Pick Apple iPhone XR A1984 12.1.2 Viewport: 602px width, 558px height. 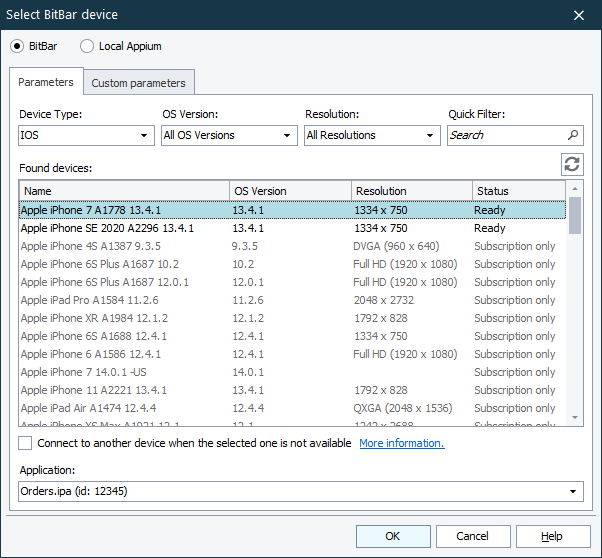coord(293,318)
